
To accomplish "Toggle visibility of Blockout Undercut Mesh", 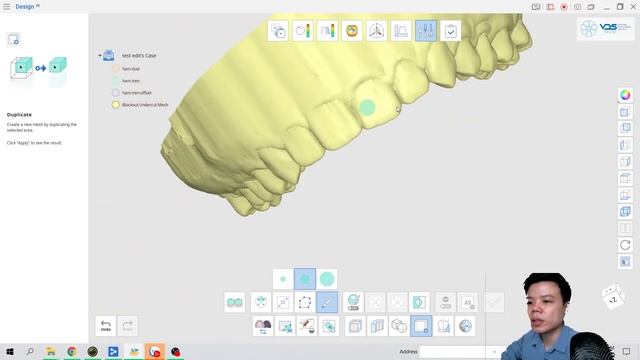I will click(x=116, y=105).
